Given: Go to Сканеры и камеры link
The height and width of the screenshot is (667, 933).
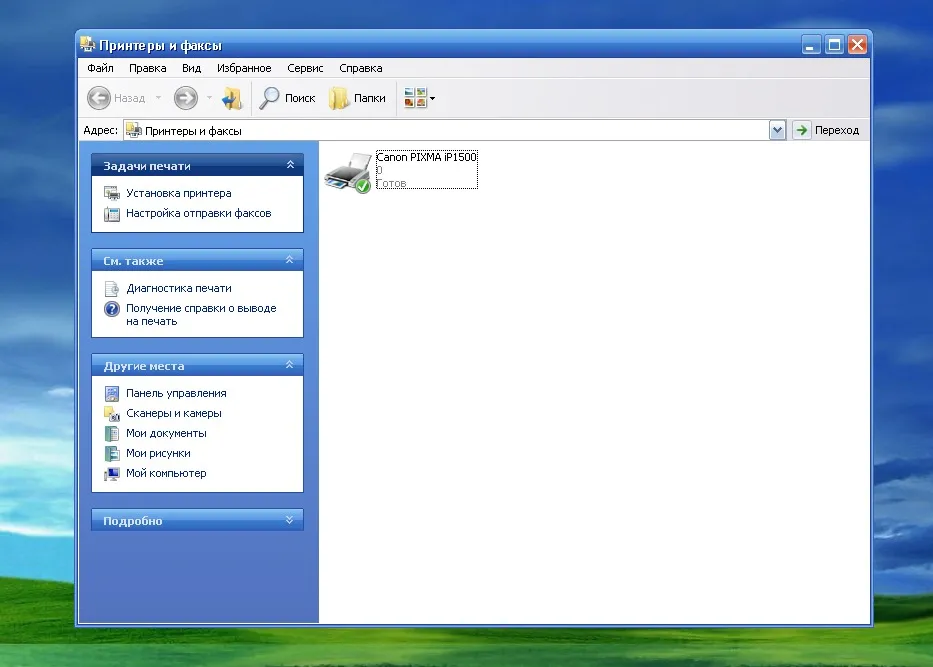Looking at the screenshot, I should [x=174, y=414].
